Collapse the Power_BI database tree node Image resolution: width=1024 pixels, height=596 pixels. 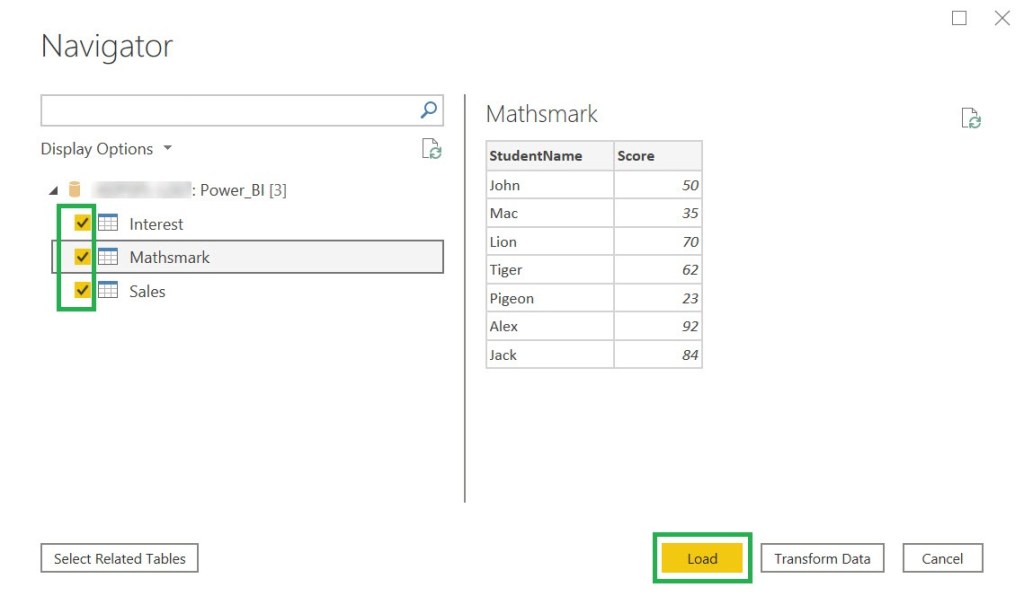click(53, 190)
